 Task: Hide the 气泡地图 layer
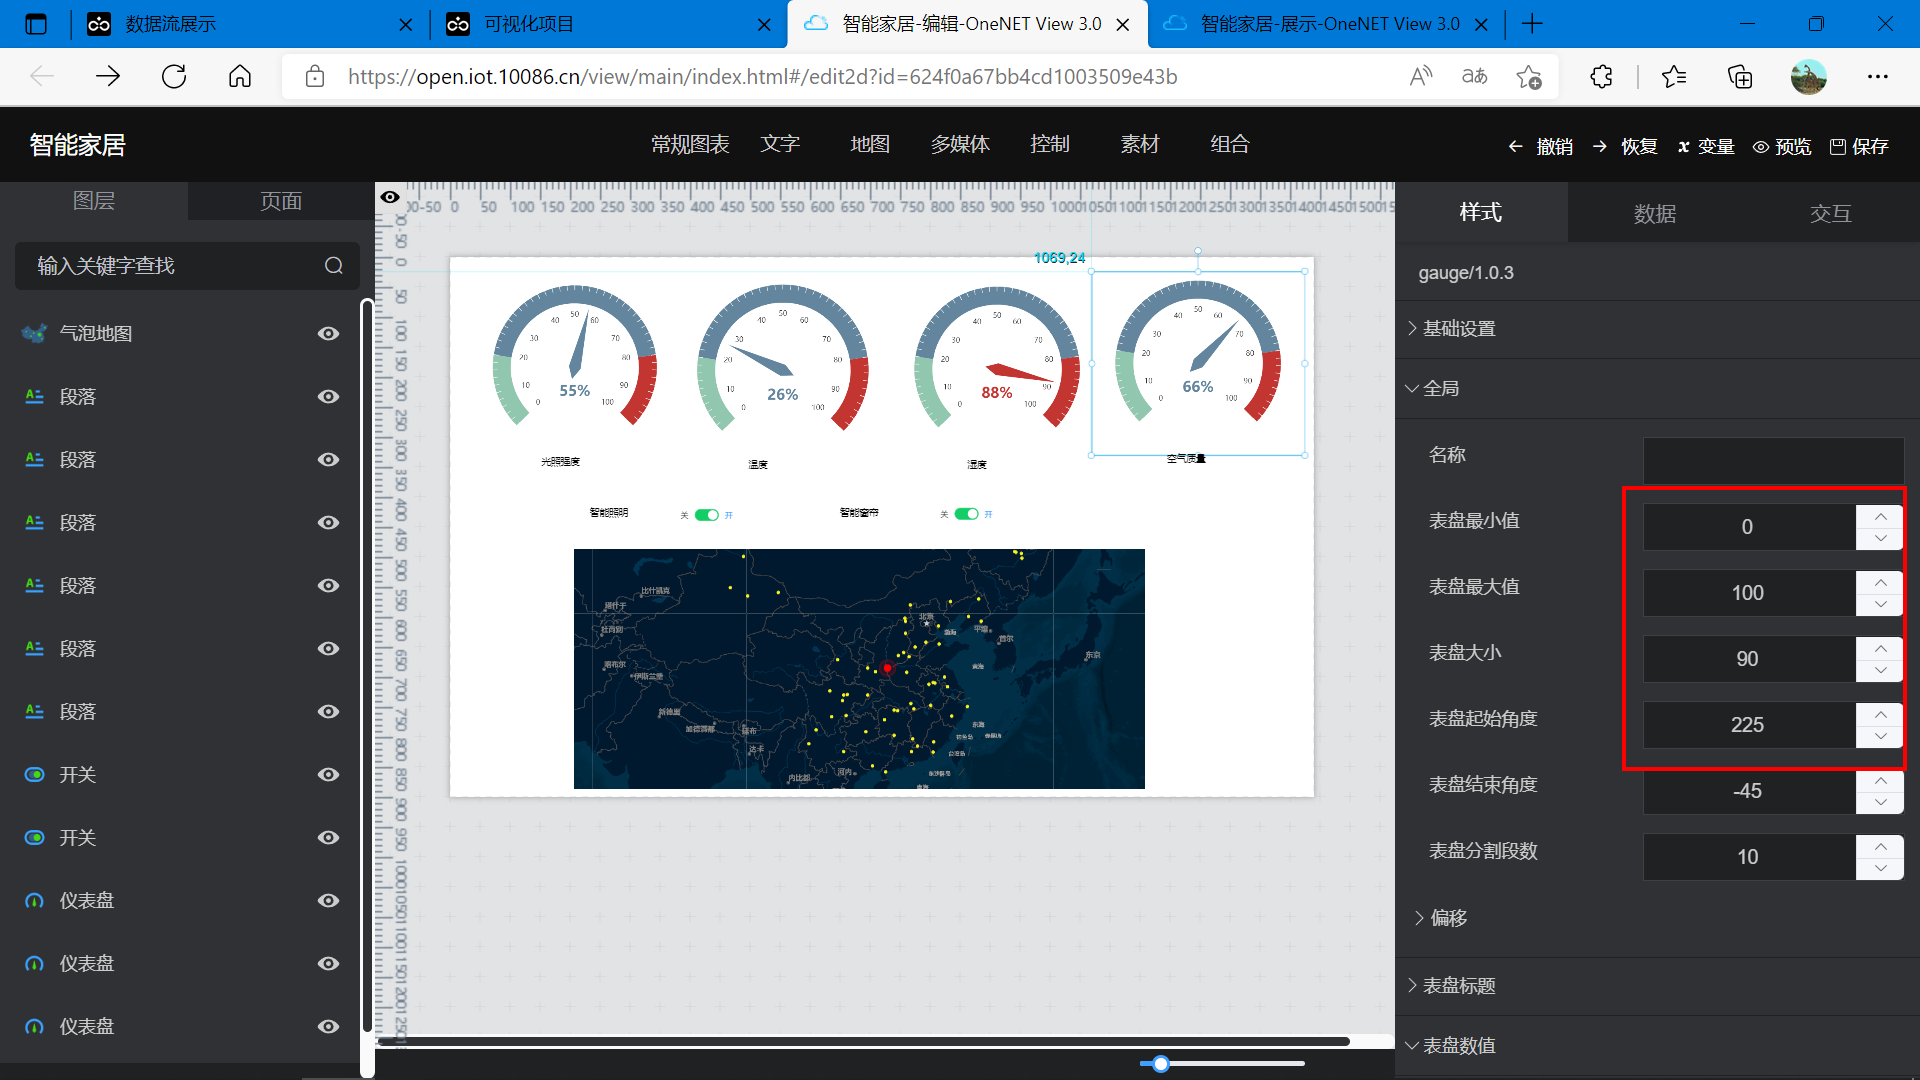(328, 333)
